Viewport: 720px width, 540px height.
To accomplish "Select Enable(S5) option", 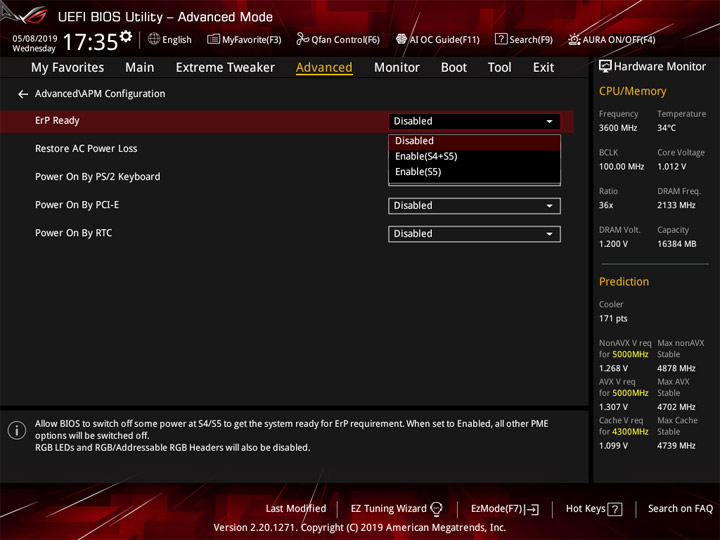I will pyautogui.click(x=474, y=172).
